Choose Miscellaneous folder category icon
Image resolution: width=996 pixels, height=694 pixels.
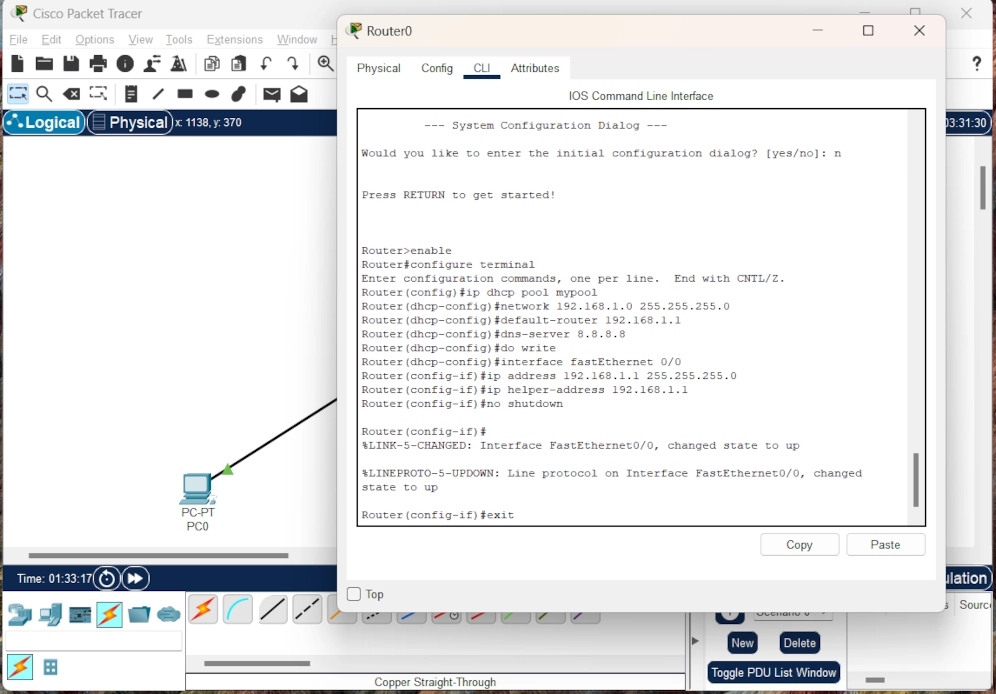coord(139,615)
